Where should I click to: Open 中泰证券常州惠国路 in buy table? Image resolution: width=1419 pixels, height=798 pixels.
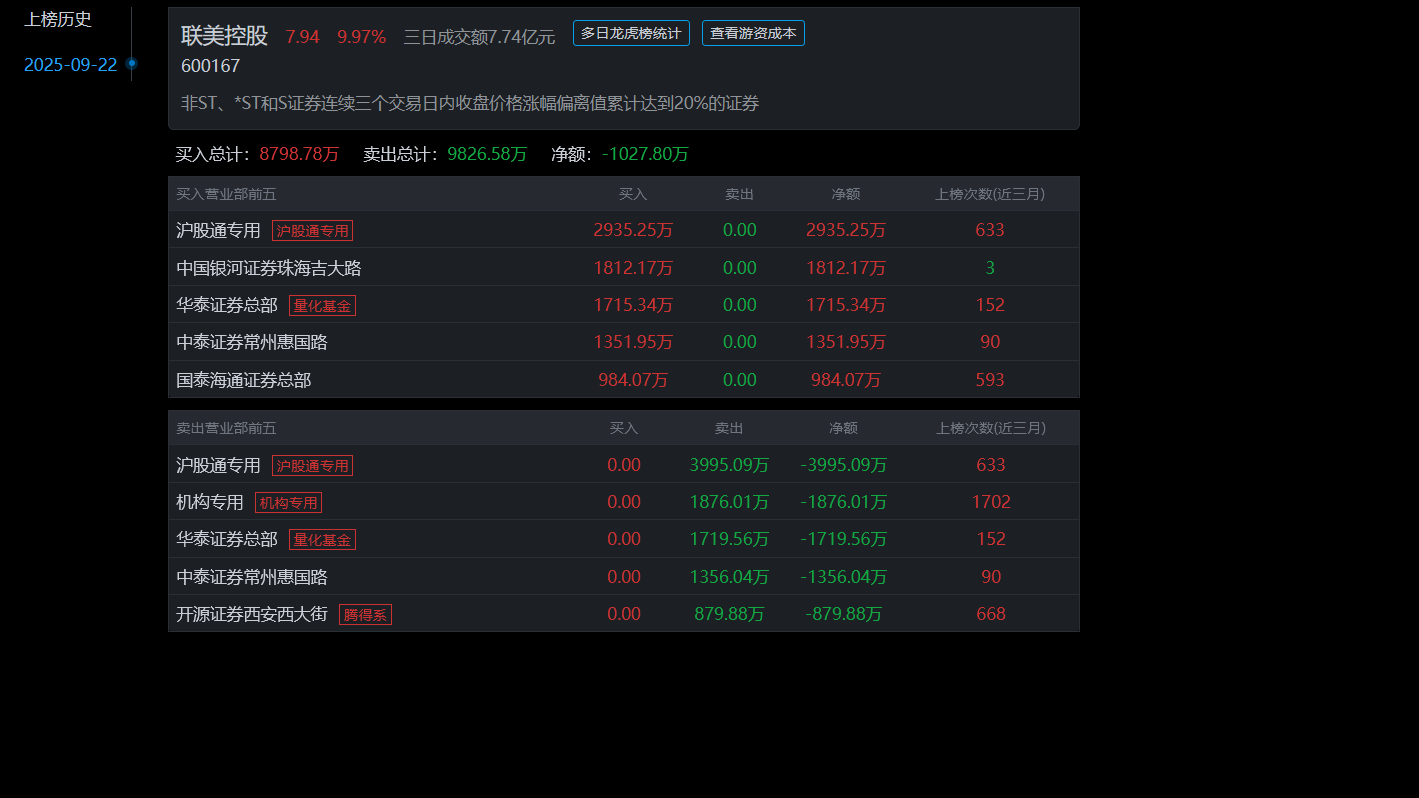pyautogui.click(x=252, y=342)
